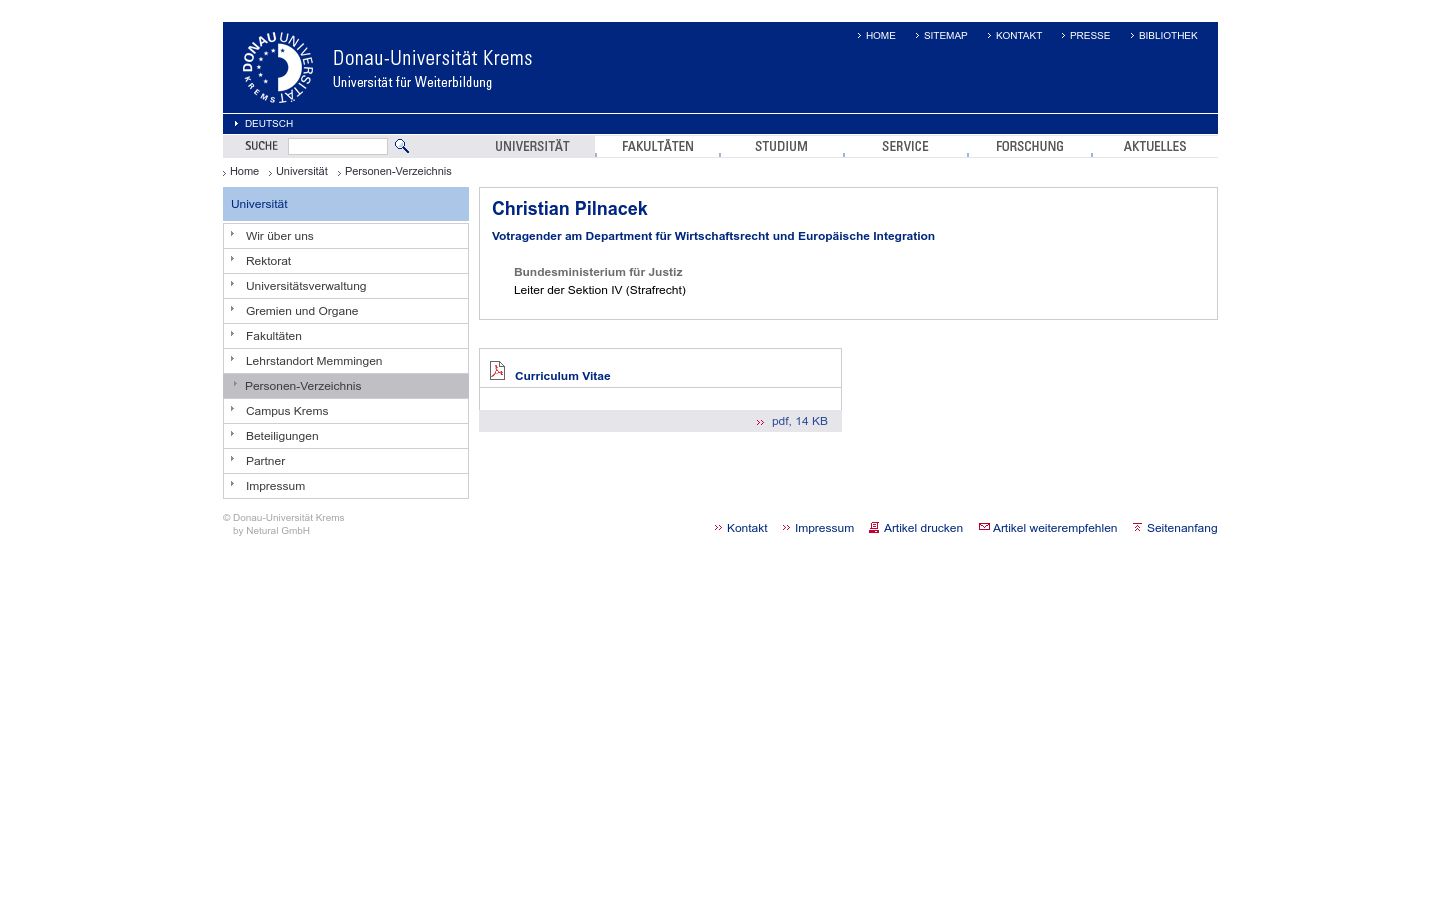Image resolution: width=1440 pixels, height=900 pixels.
Task: Select the AKTUELLES main tab
Action: (1155, 146)
